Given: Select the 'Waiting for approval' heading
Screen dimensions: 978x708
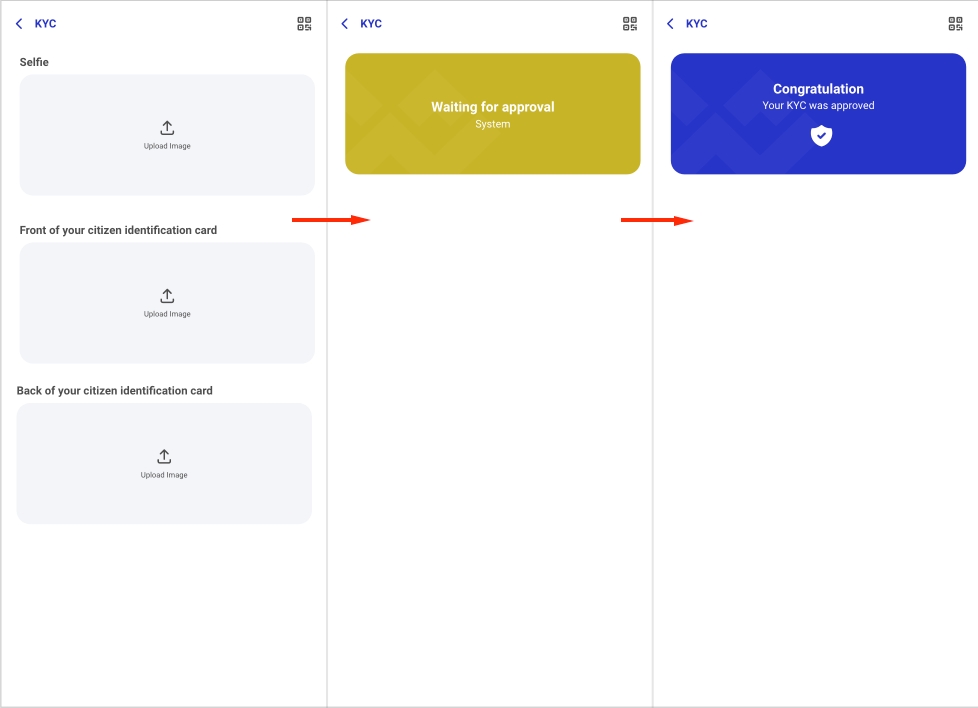Looking at the screenshot, I should pyautogui.click(x=492, y=107).
